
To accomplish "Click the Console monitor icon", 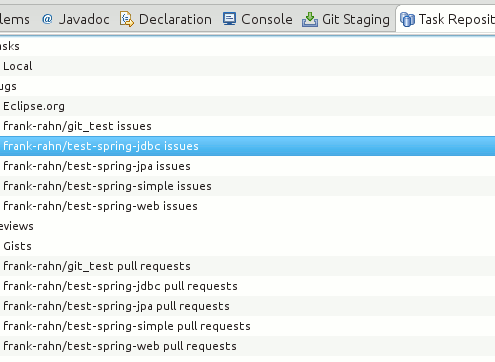I will pyautogui.click(x=229, y=19).
